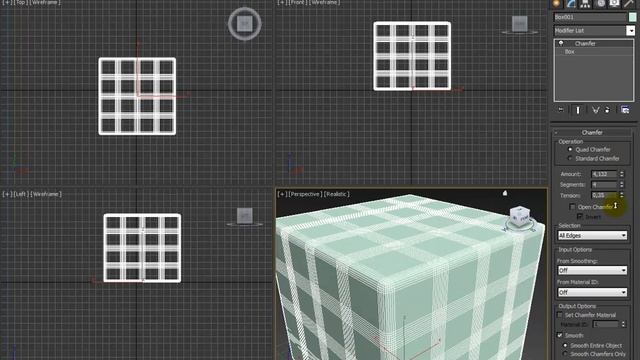
Task: Open the Display command panel tab
Action: coord(614,3)
